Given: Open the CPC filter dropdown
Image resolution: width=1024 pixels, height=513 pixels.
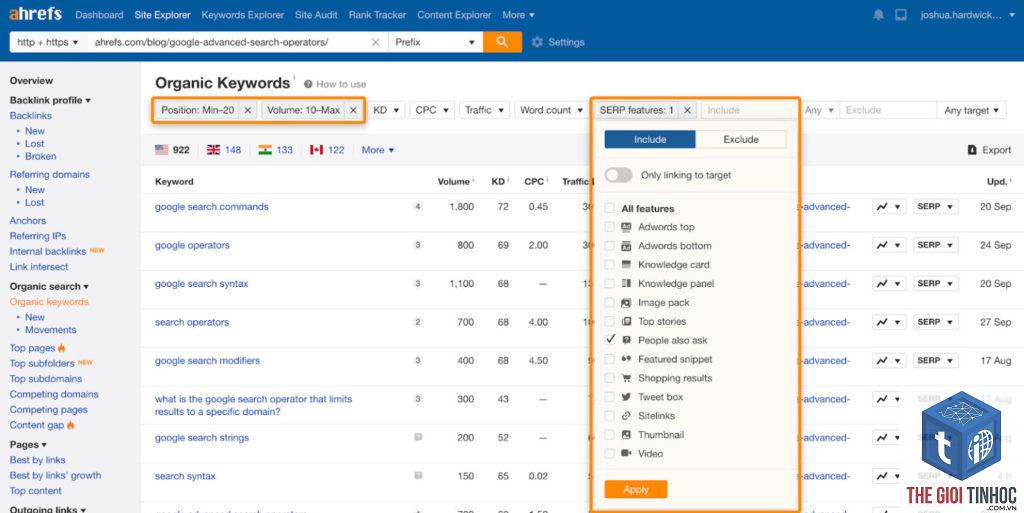Looking at the screenshot, I should coord(432,110).
